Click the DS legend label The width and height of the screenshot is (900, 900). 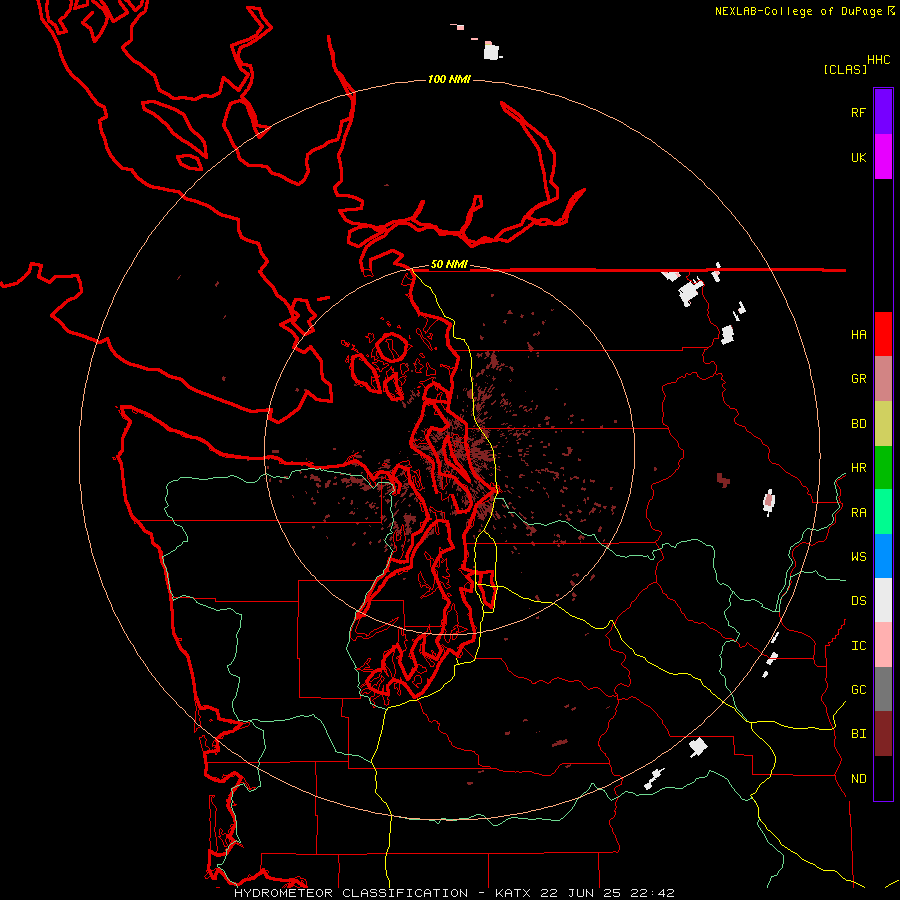(x=858, y=601)
